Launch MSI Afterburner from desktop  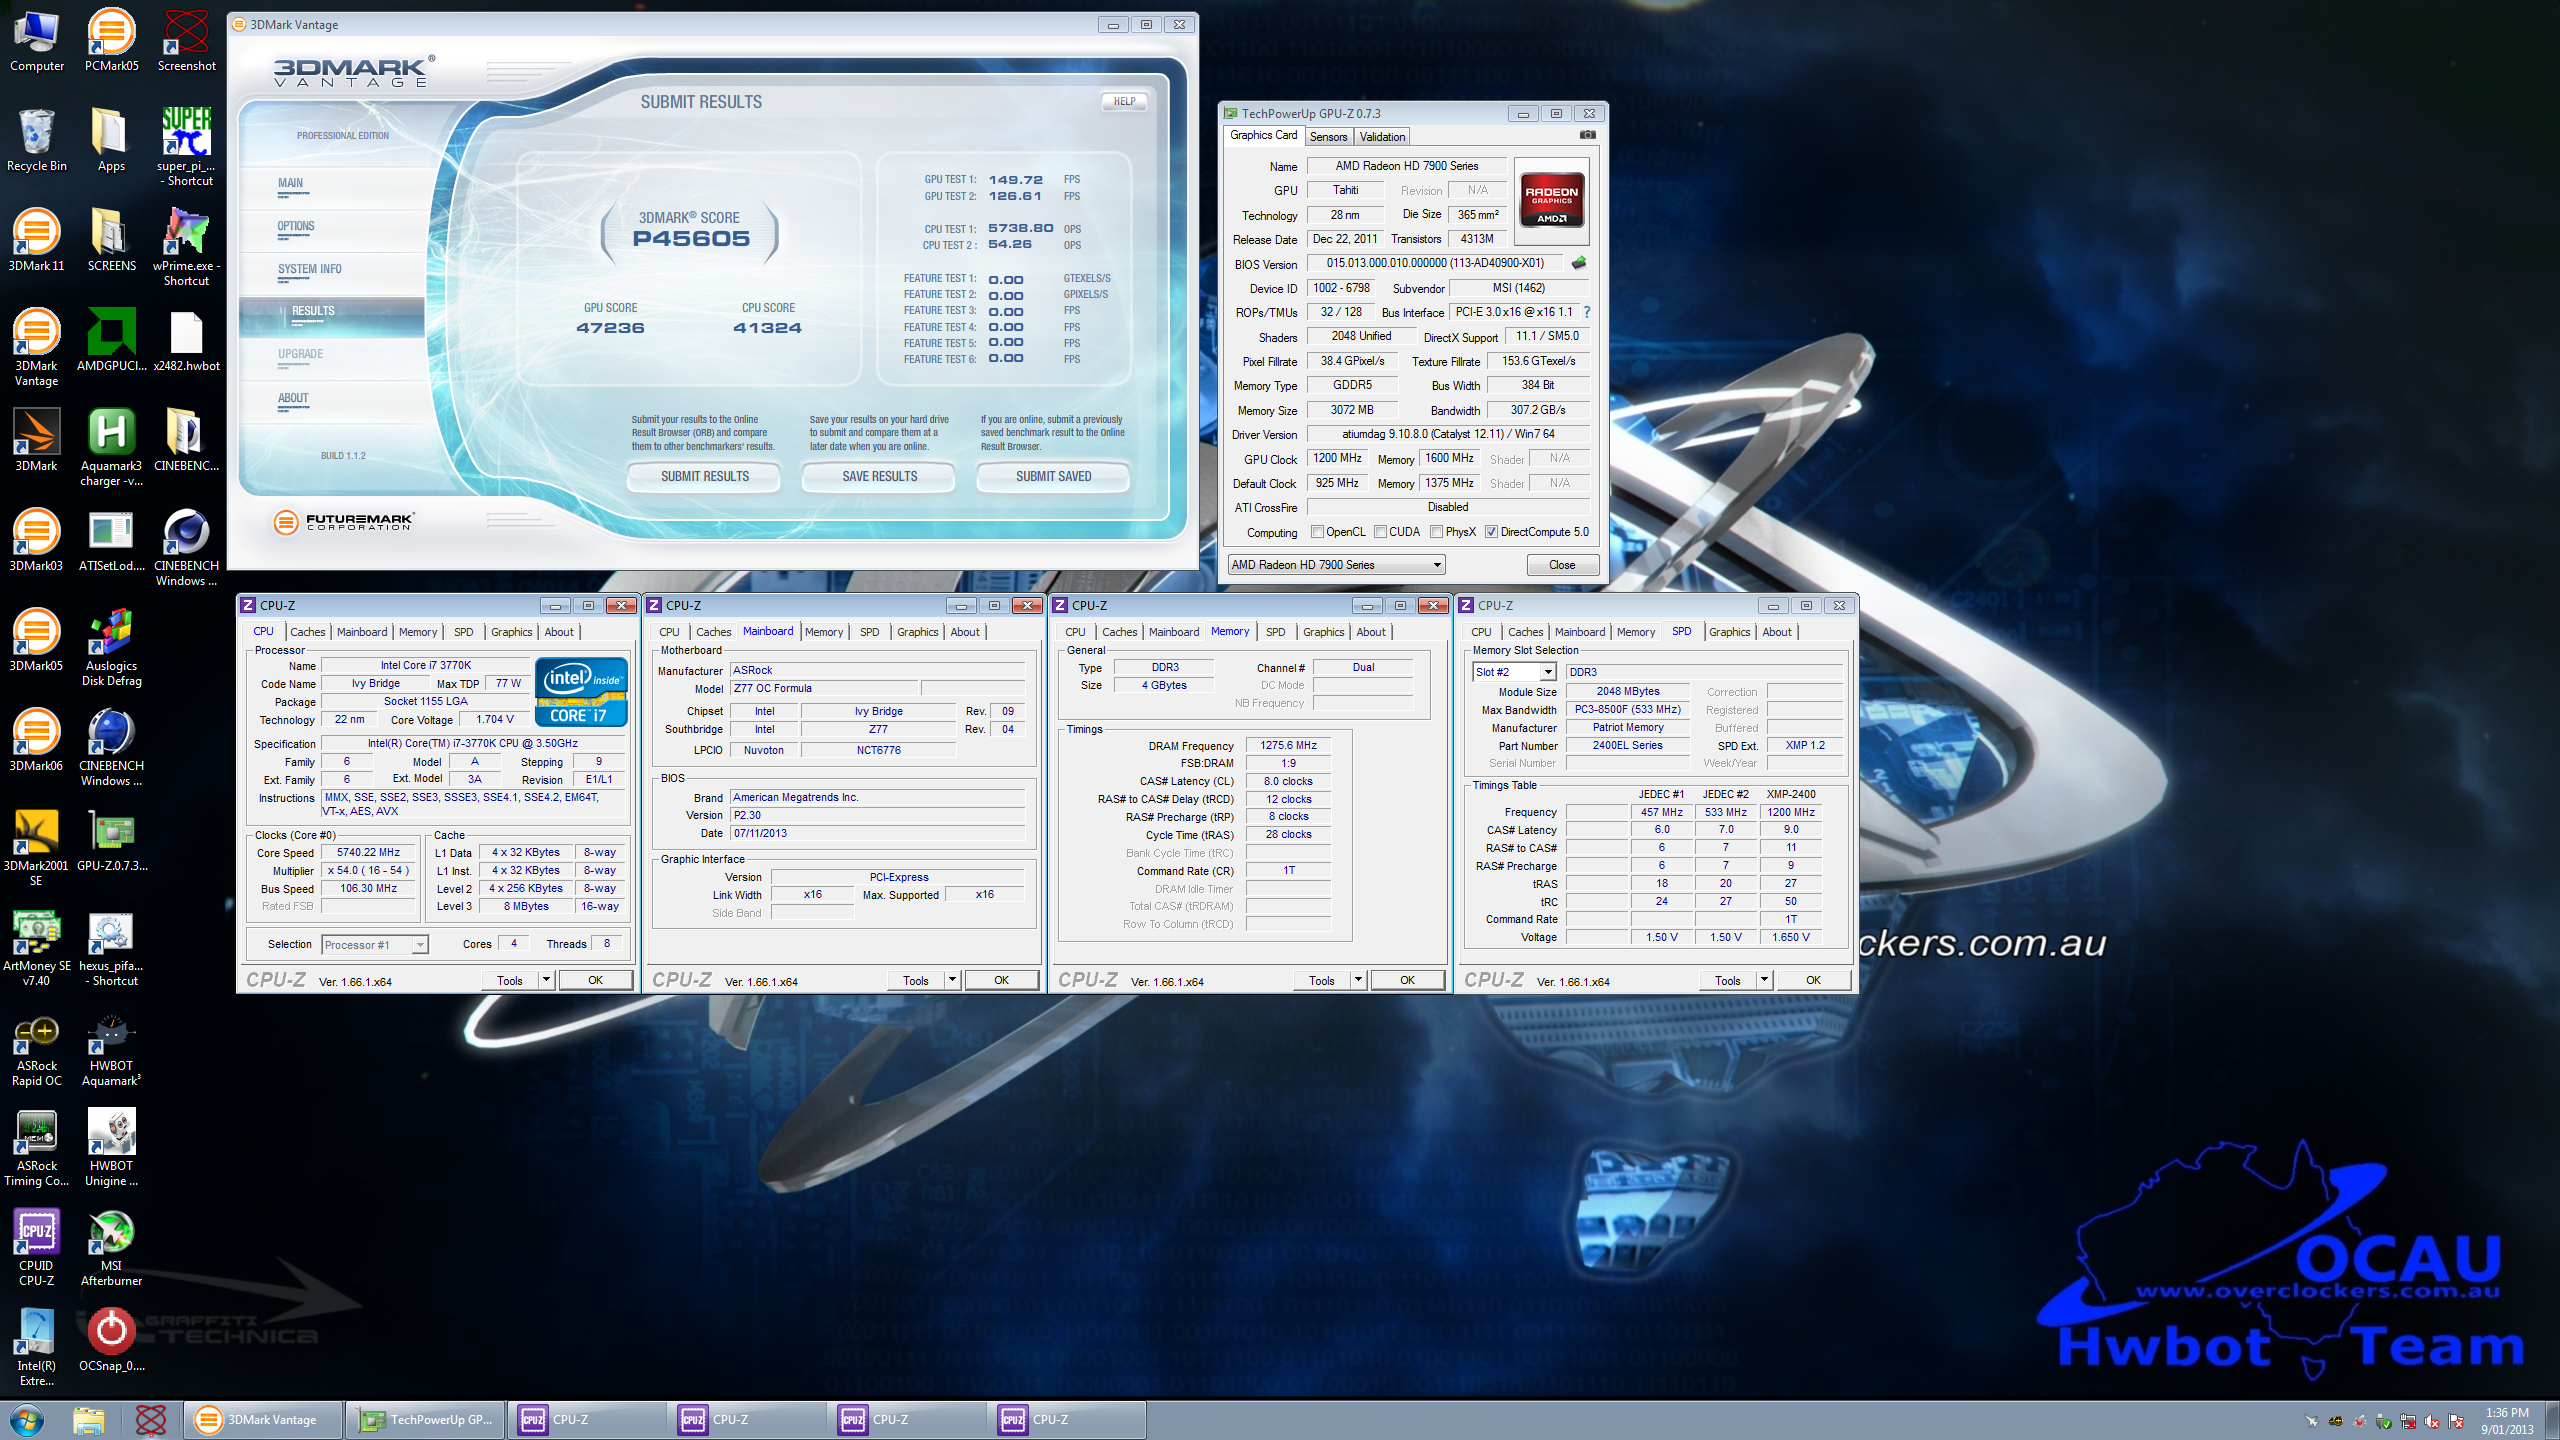point(111,1246)
